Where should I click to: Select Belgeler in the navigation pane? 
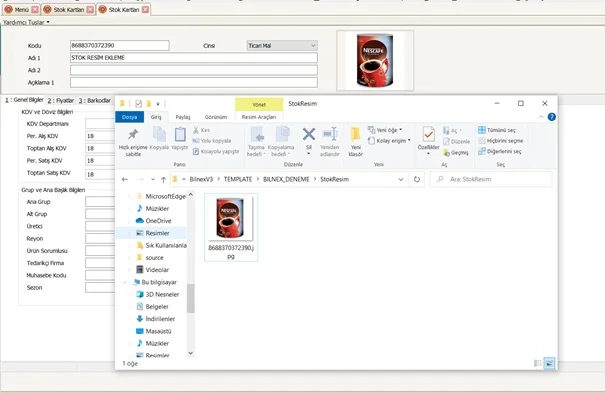click(x=157, y=307)
